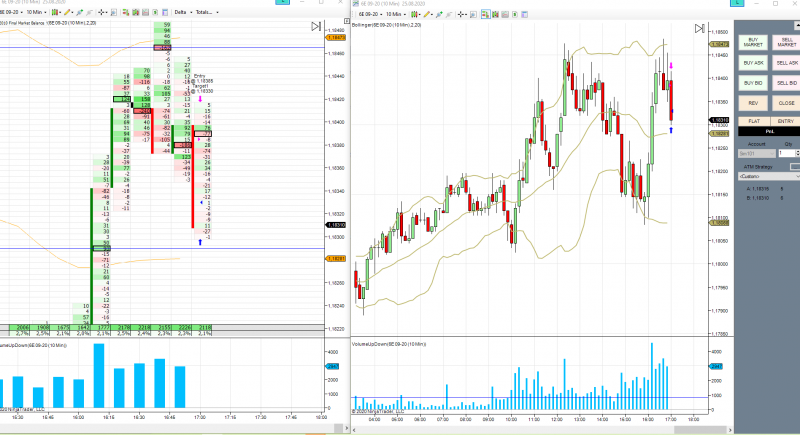
Task: Expand the 10 Min interval selector in the right chart
Action: tap(395, 14)
